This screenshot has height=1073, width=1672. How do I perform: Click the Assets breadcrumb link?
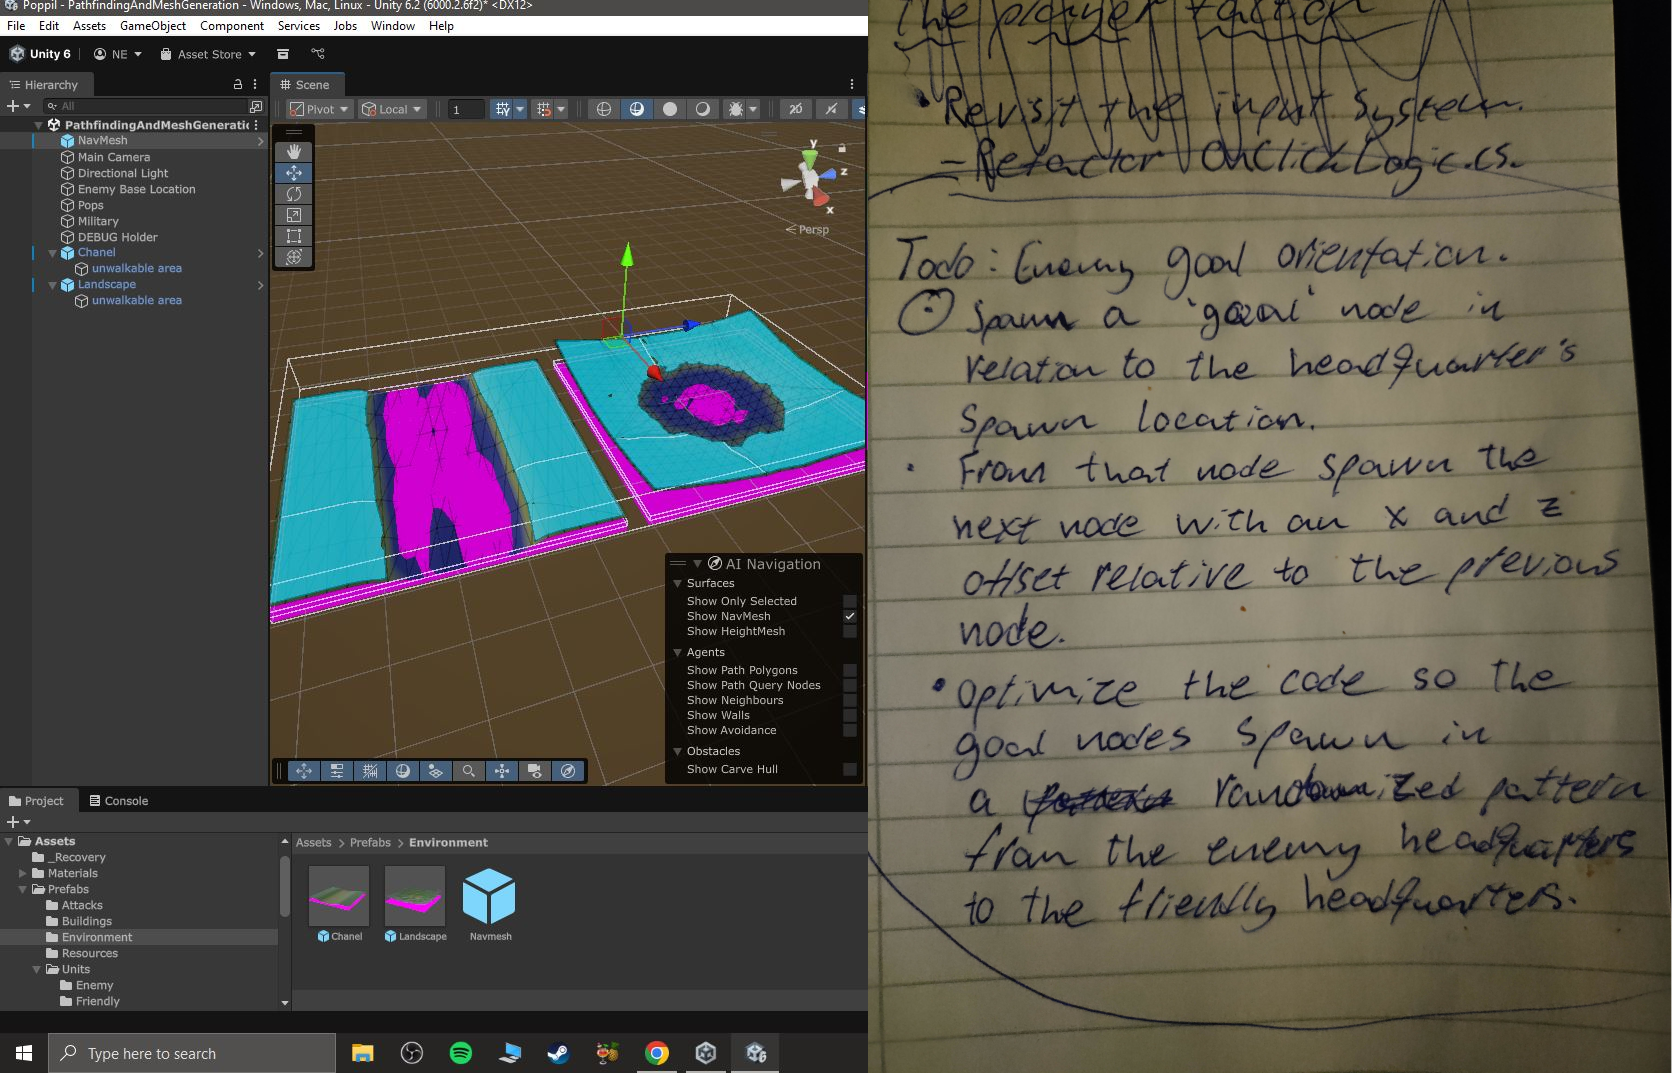pyautogui.click(x=313, y=843)
